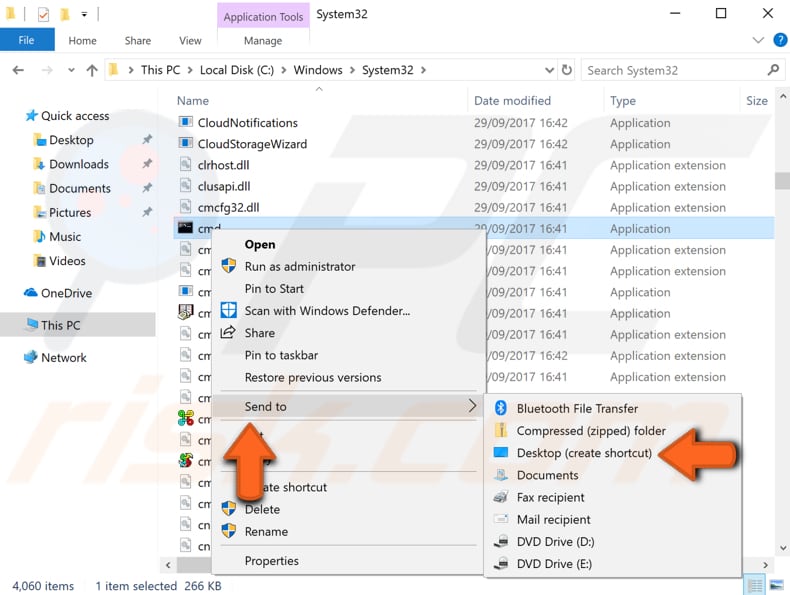
Task: Go up one folder level arrow
Action: 92,70
